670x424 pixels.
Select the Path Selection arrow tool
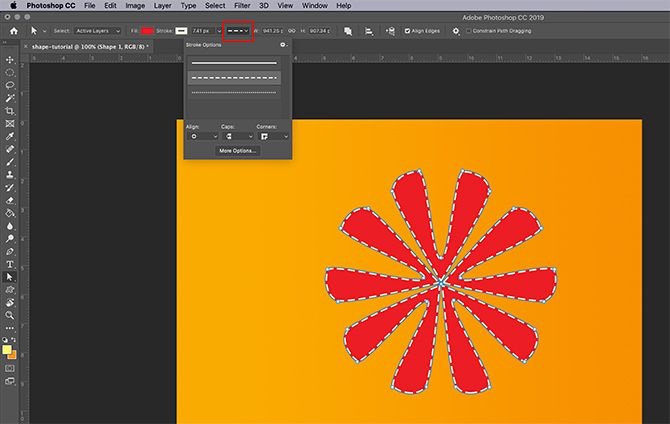coord(10,277)
